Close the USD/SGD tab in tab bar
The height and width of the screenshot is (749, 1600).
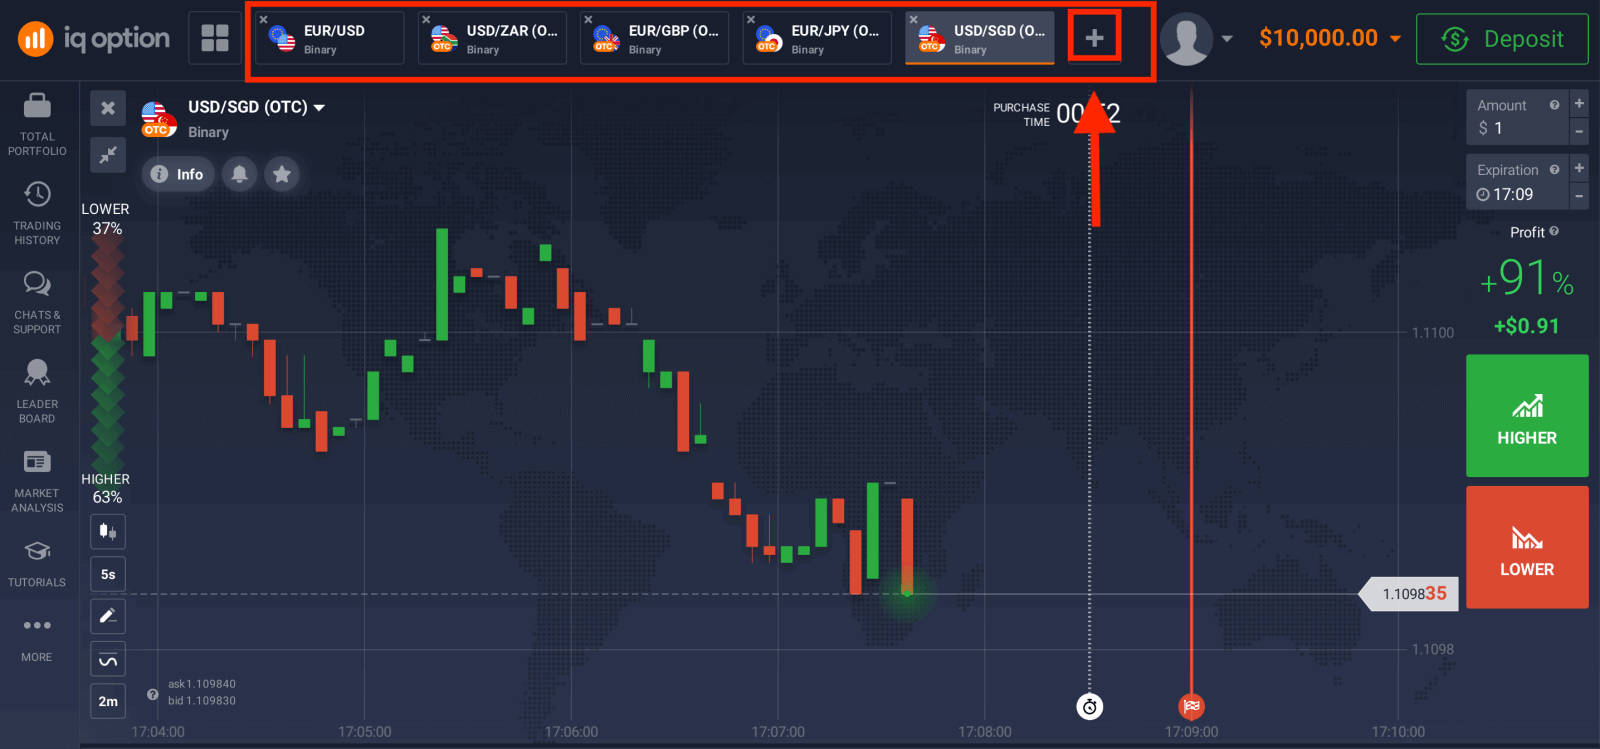[913, 20]
